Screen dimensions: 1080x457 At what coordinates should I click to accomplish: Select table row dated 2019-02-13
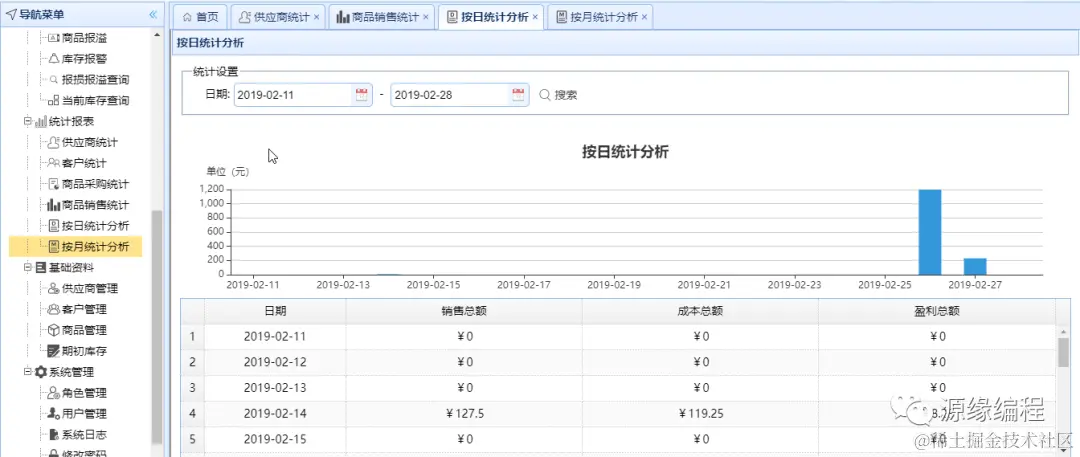[x=619, y=387]
